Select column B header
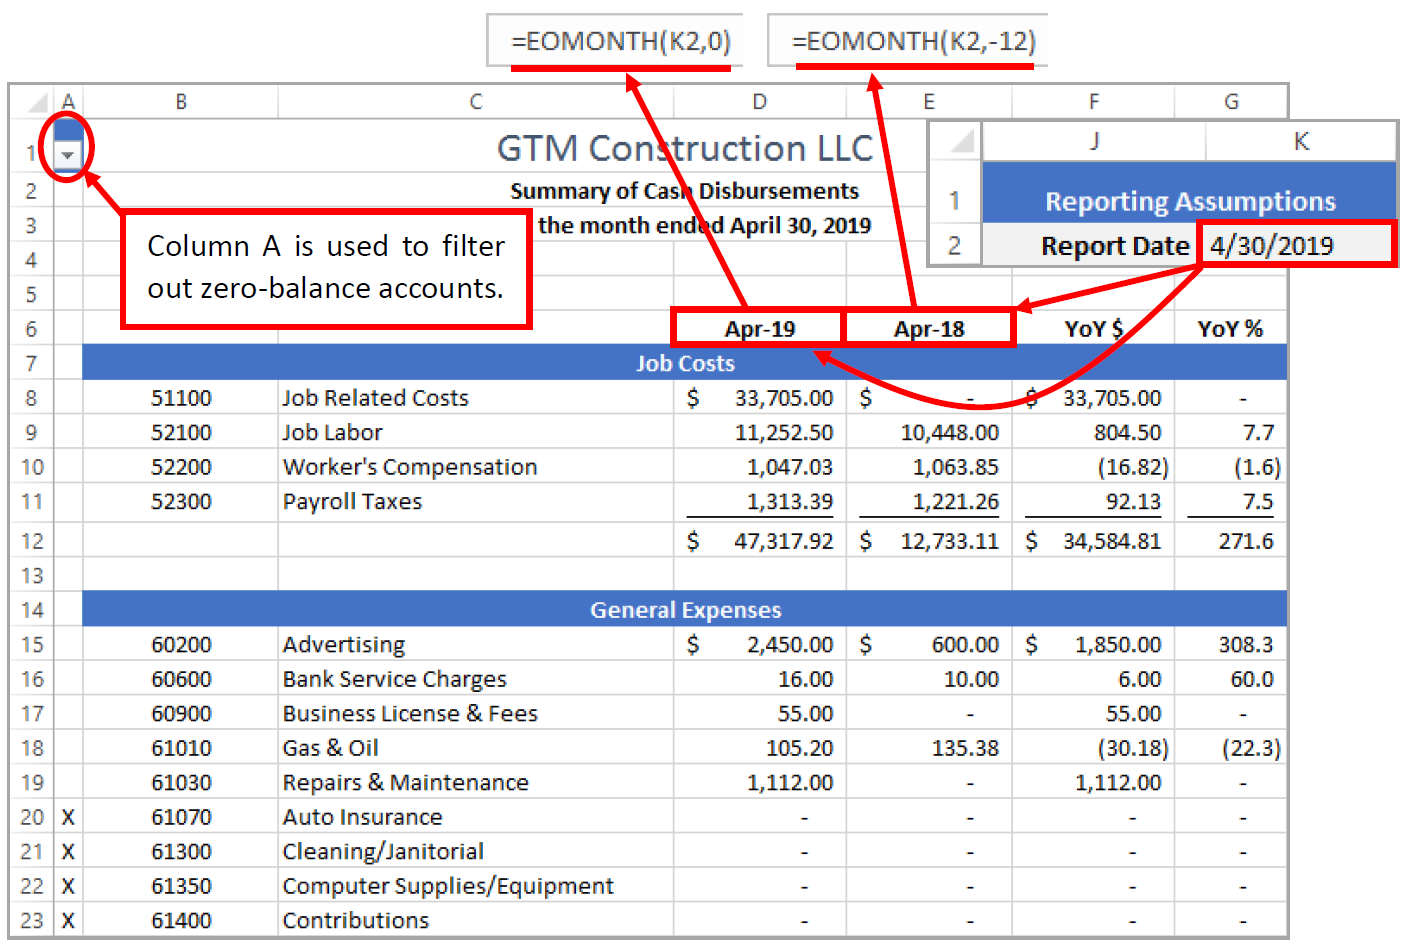1406x945 pixels. (x=180, y=101)
